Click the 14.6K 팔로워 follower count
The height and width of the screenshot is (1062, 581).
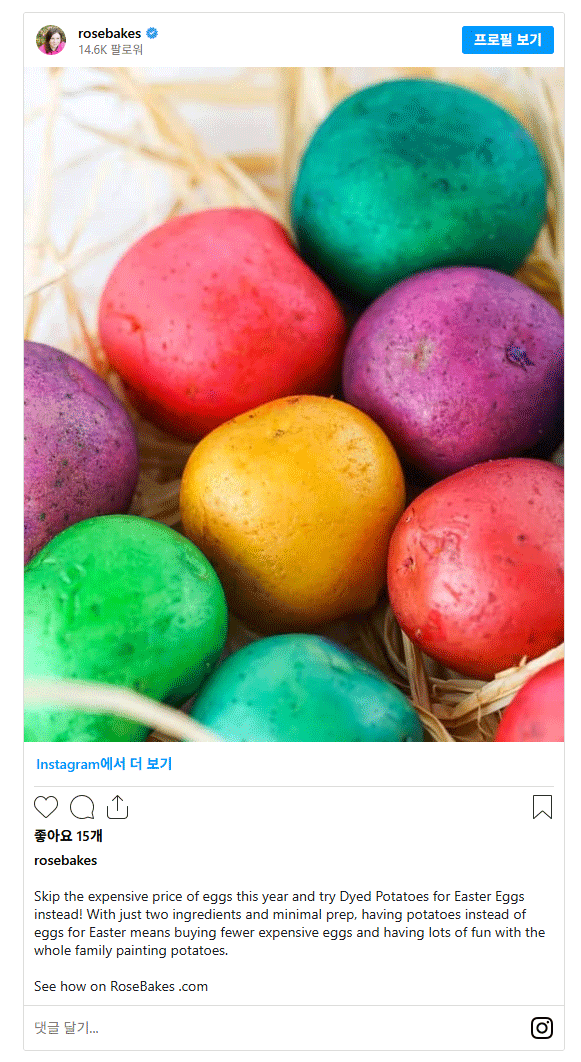tap(110, 49)
